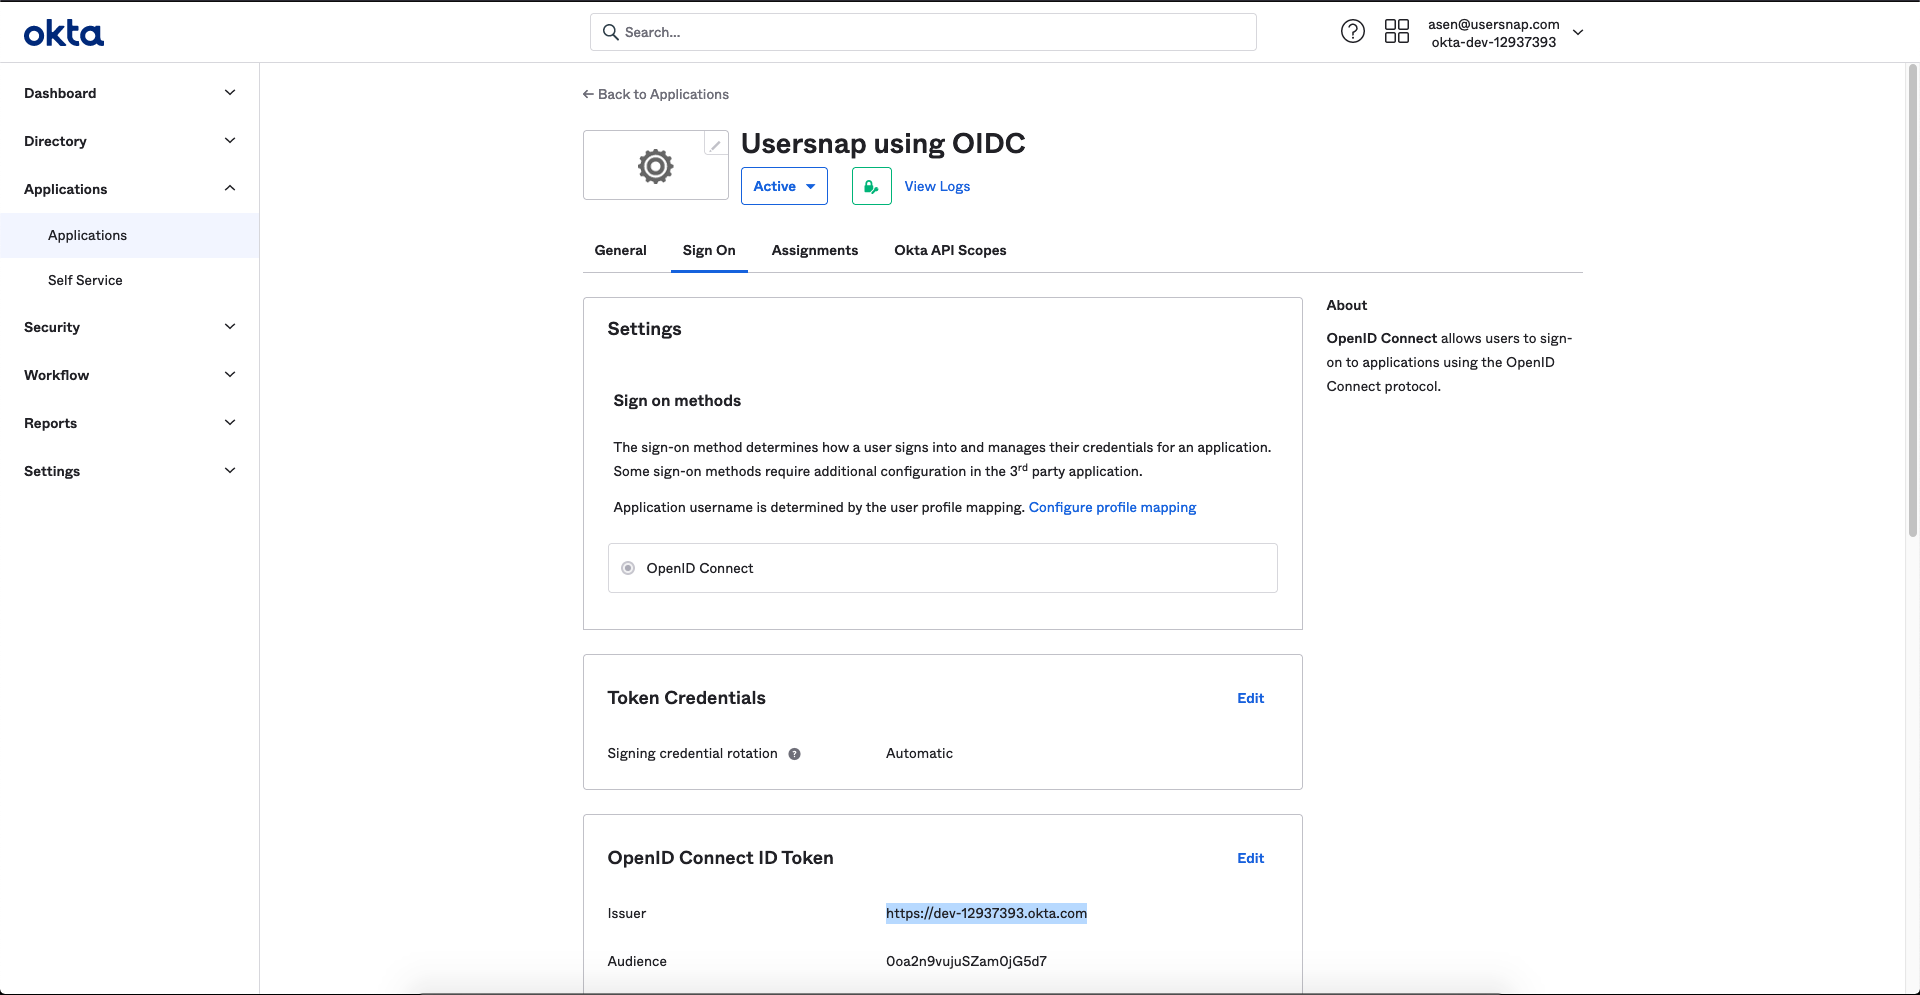Click the Sign on methods heading

[677, 400]
